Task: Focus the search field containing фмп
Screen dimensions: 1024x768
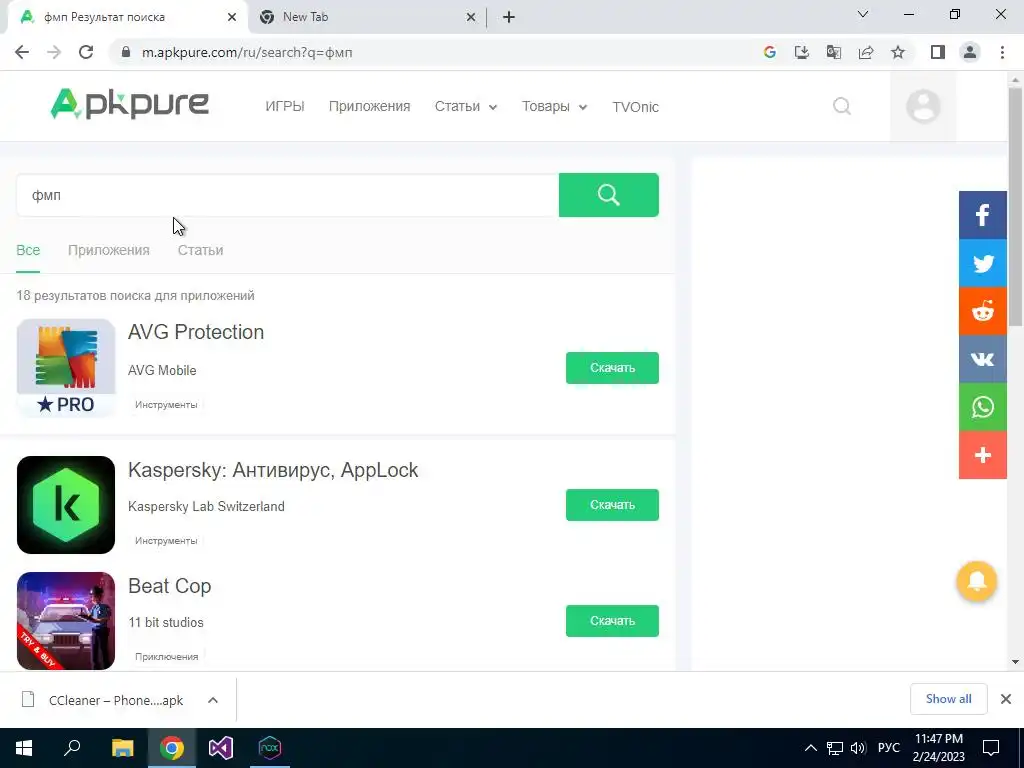Action: [x=287, y=195]
